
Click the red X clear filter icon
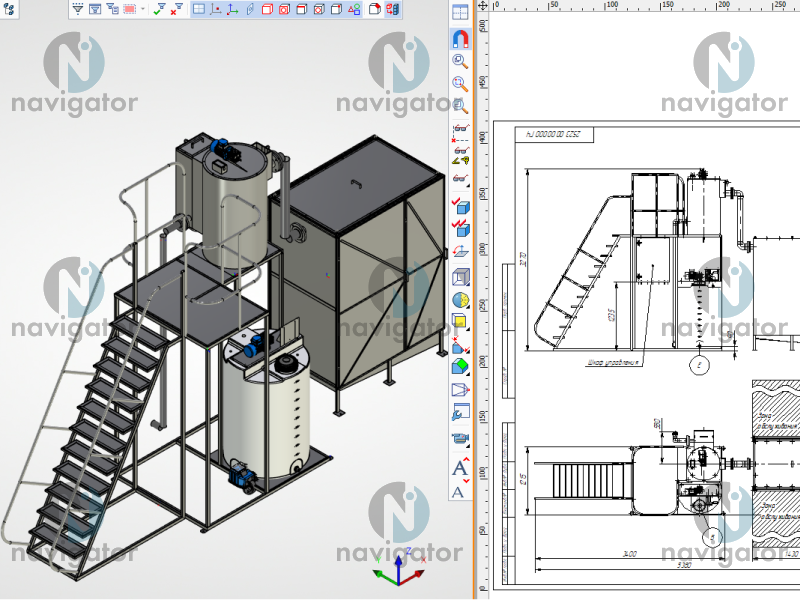(176, 9)
